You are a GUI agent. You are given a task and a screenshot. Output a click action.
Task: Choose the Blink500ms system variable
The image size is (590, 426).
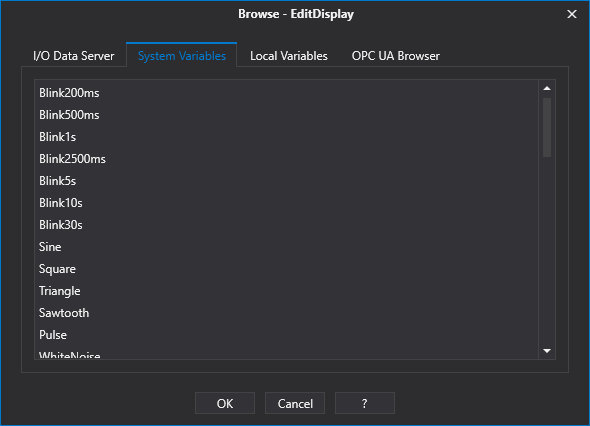coord(286,115)
